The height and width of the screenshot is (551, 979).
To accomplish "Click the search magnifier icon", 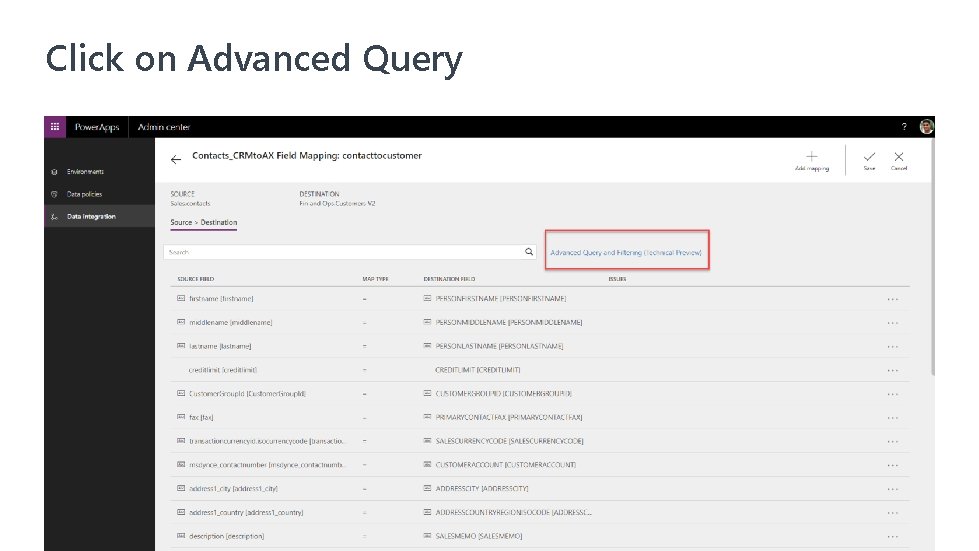I will [529, 251].
